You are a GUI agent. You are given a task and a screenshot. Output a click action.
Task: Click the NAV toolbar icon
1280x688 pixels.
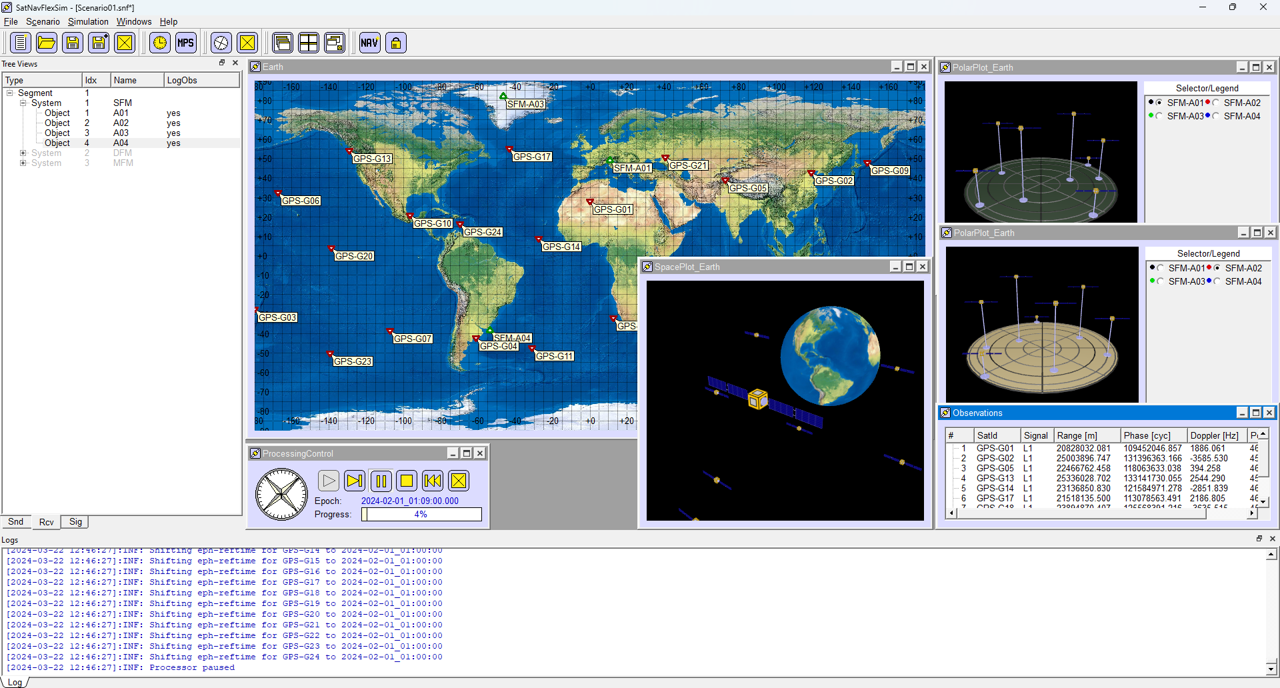point(369,42)
